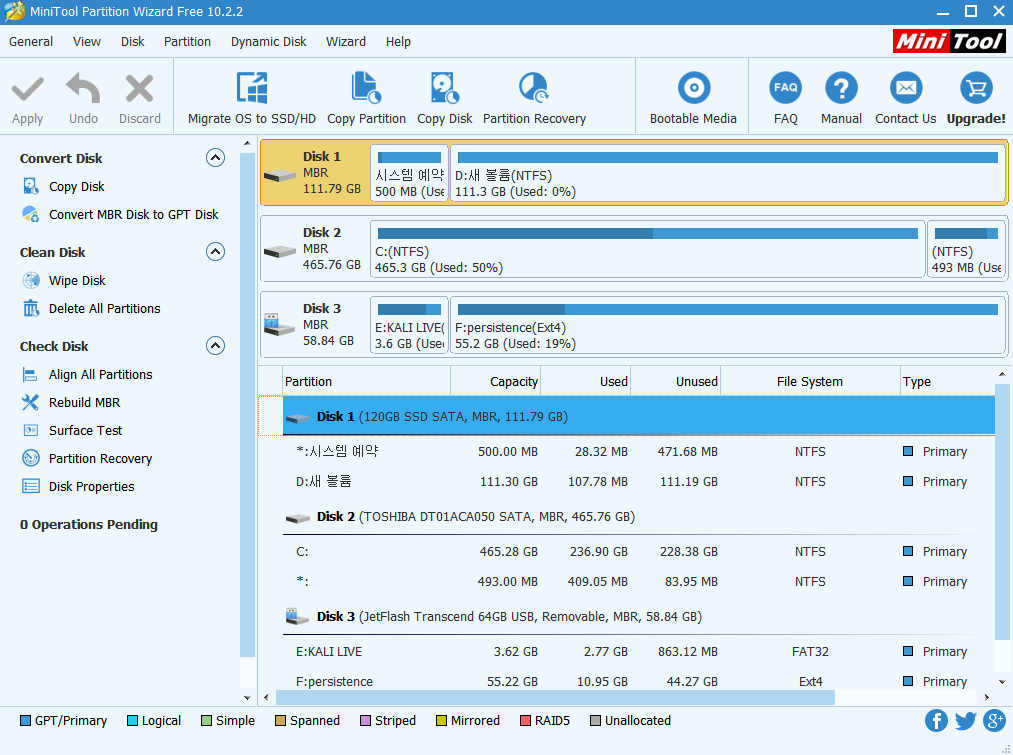Click the partition list horizontal scrollbar

pos(555,698)
